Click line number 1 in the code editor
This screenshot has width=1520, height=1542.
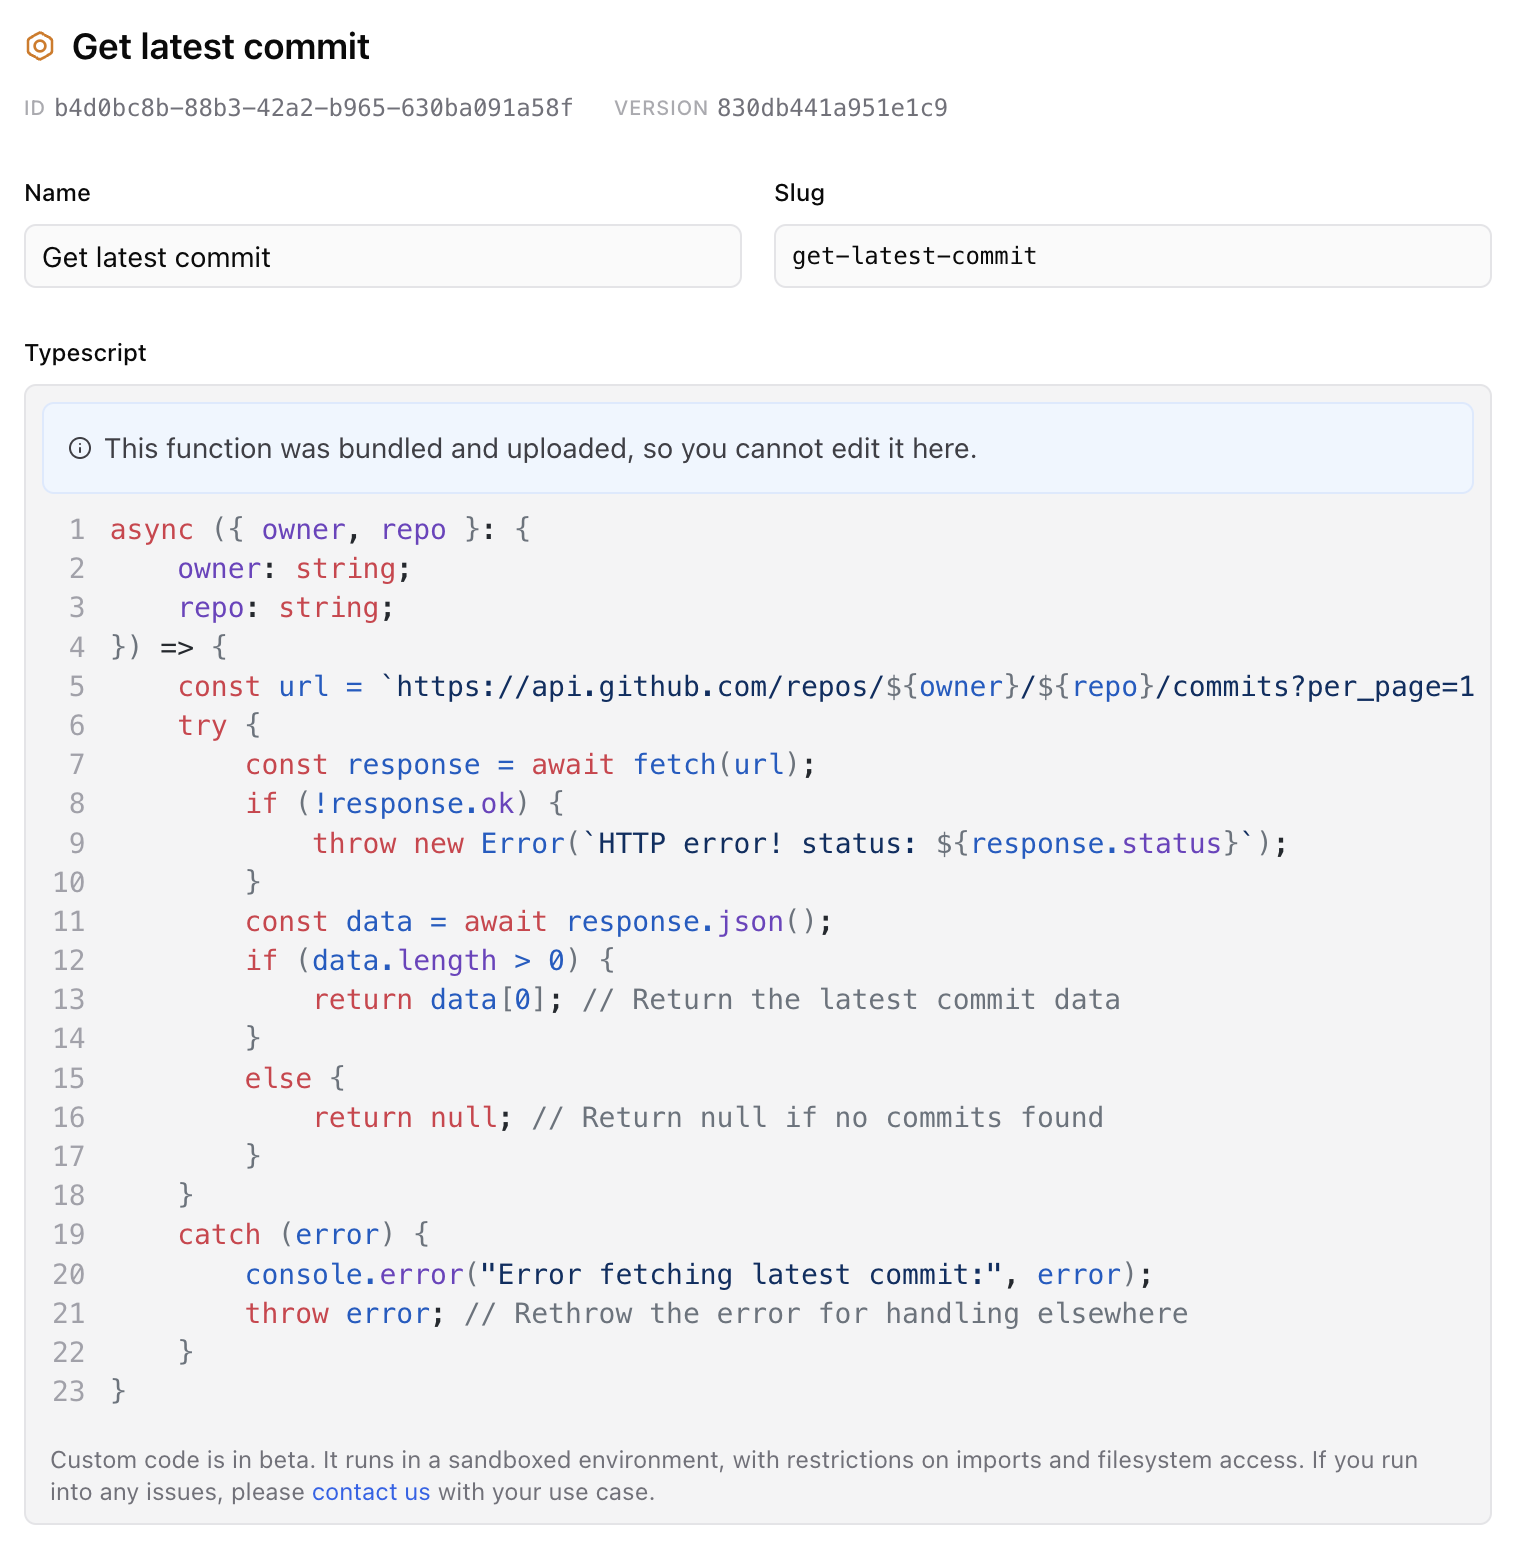pos(77,529)
